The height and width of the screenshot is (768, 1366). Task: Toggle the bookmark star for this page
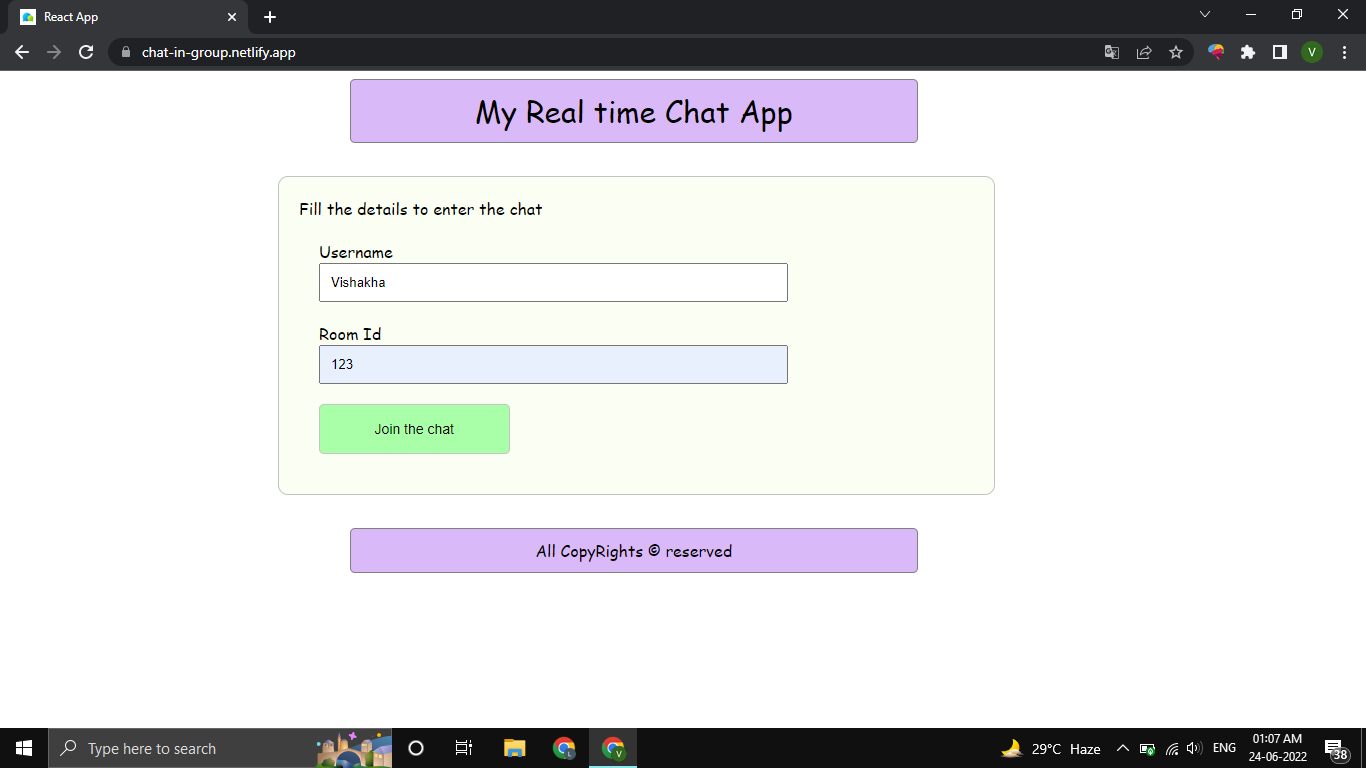1175,52
